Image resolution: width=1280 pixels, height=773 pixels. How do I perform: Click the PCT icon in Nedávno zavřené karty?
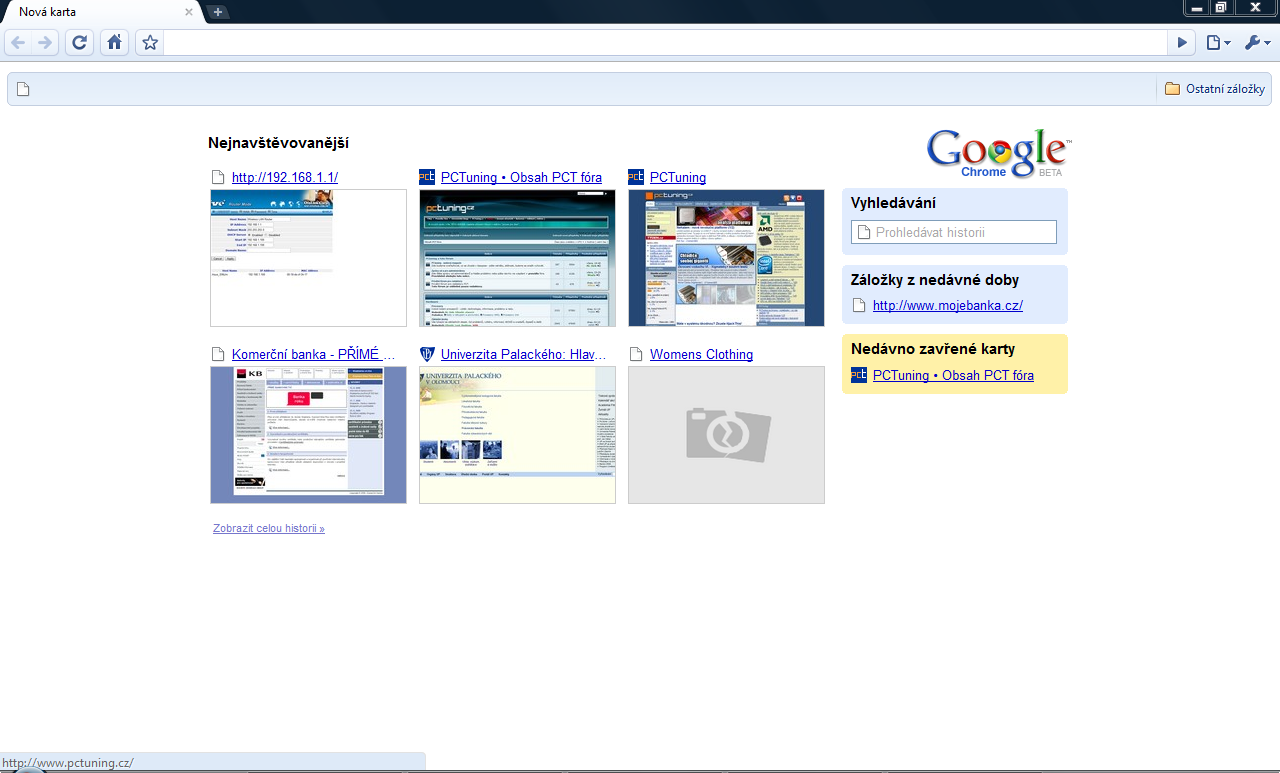[x=859, y=375]
